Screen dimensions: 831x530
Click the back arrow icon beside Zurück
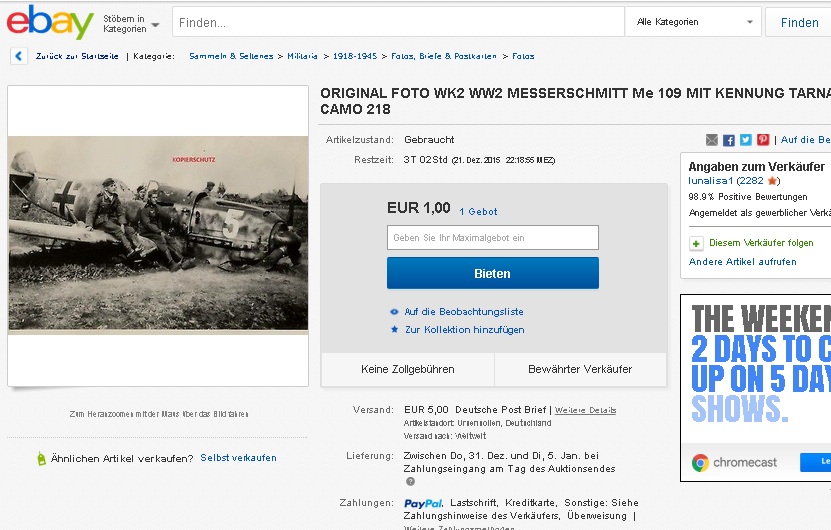click(19, 56)
